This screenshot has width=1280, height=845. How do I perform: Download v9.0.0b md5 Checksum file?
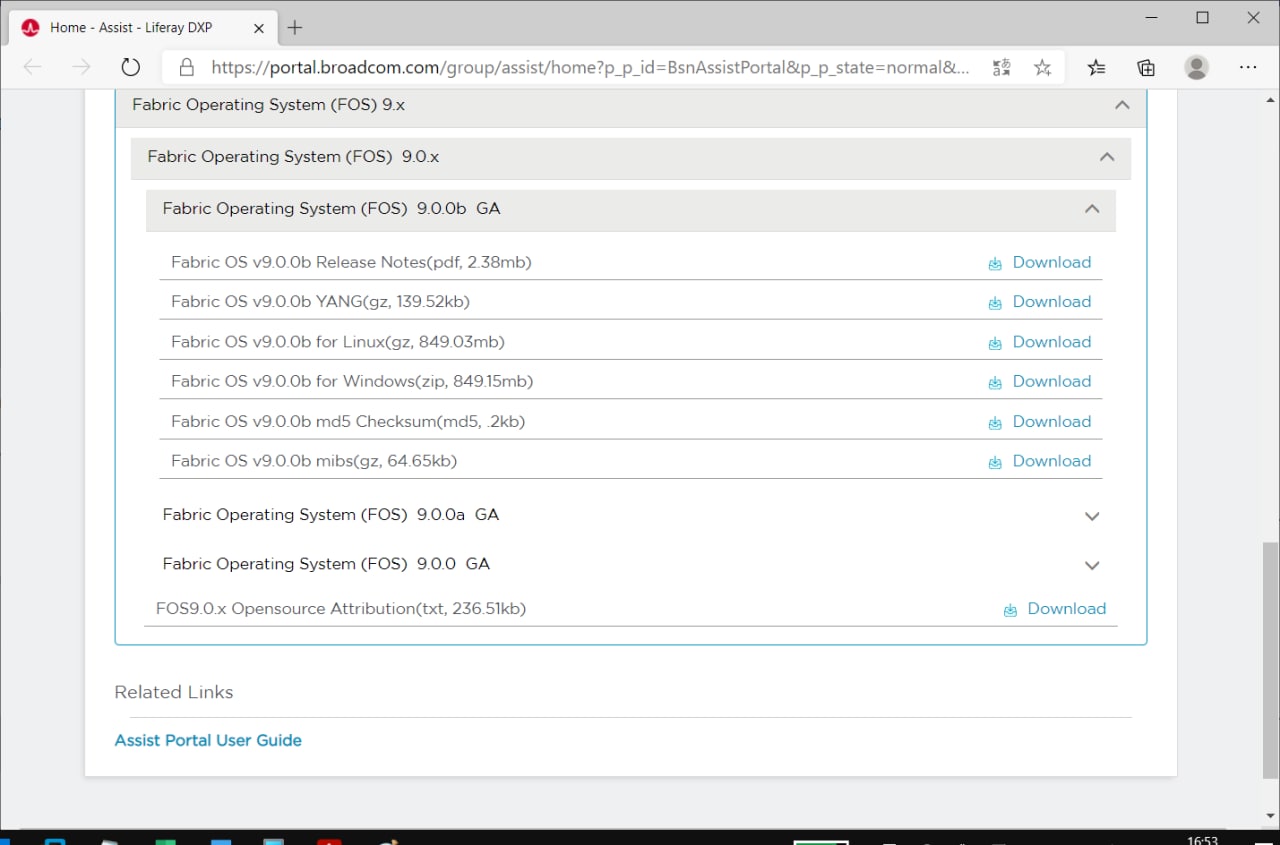pos(1051,421)
